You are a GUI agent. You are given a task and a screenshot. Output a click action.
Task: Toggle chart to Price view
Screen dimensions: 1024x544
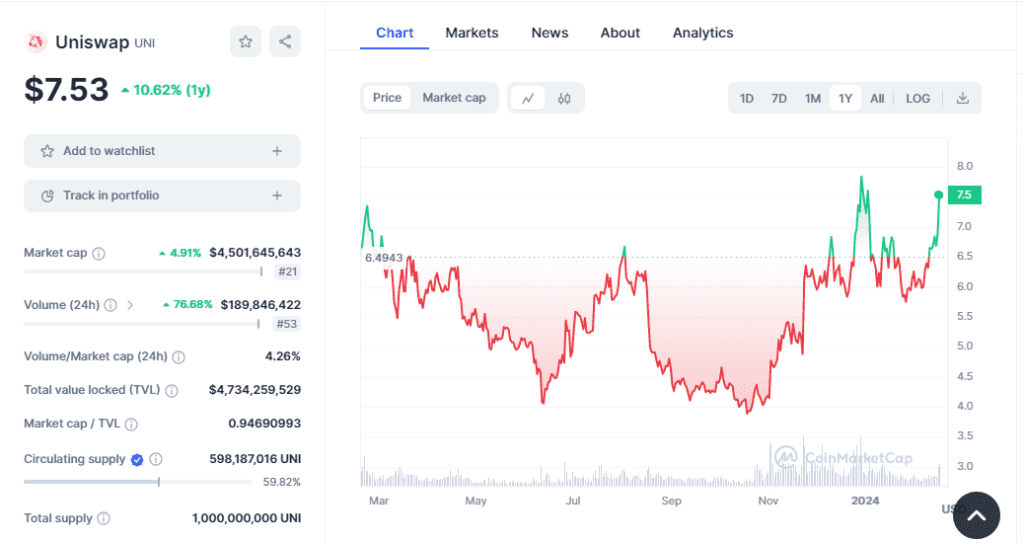pos(387,98)
